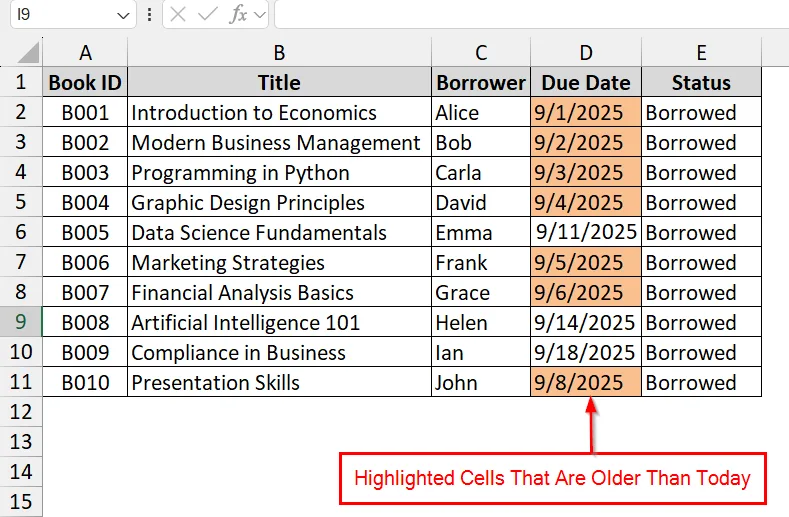Expand the dropdown arrow next to fx
Screen dimensions: 789x517
(260, 15)
